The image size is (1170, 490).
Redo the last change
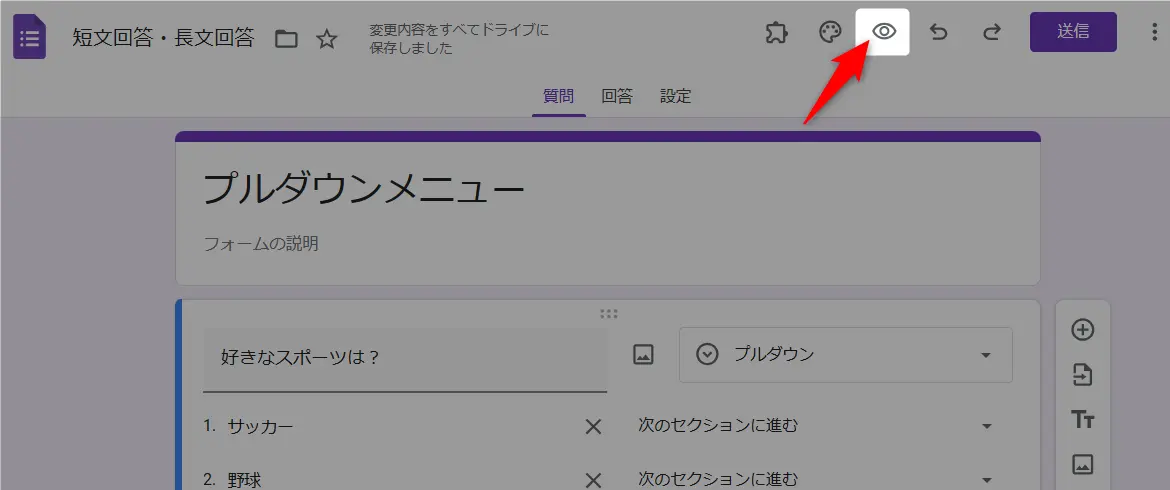[x=992, y=32]
